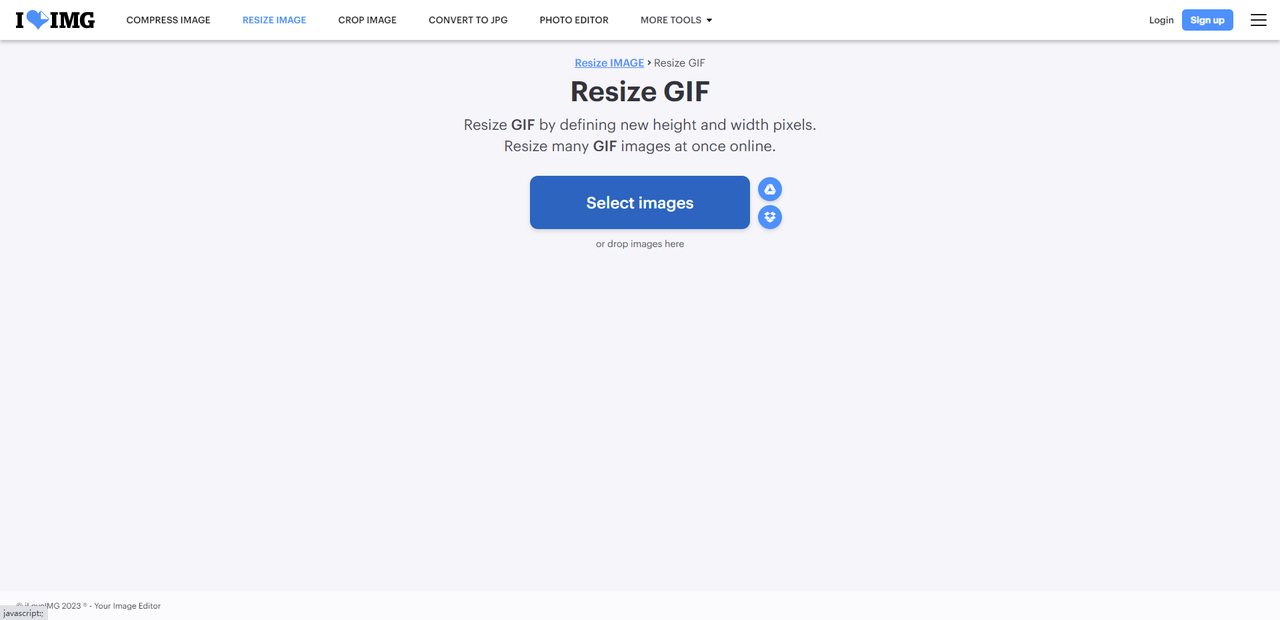The image size is (1280, 620).
Task: Follow the Resize IMAGE breadcrumb link
Action: 609,63
